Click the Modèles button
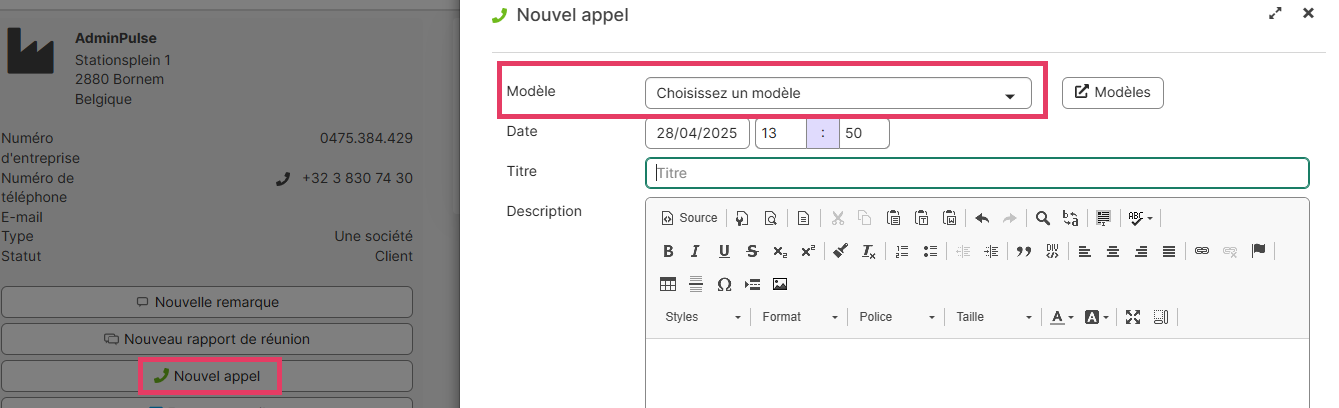 tap(1112, 93)
